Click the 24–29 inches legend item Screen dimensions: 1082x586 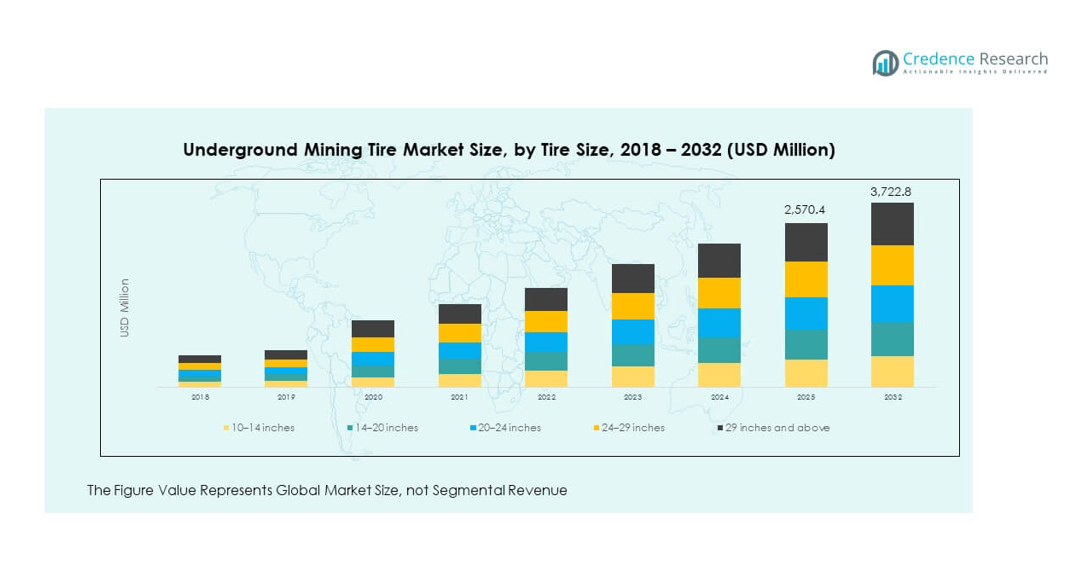(629, 428)
